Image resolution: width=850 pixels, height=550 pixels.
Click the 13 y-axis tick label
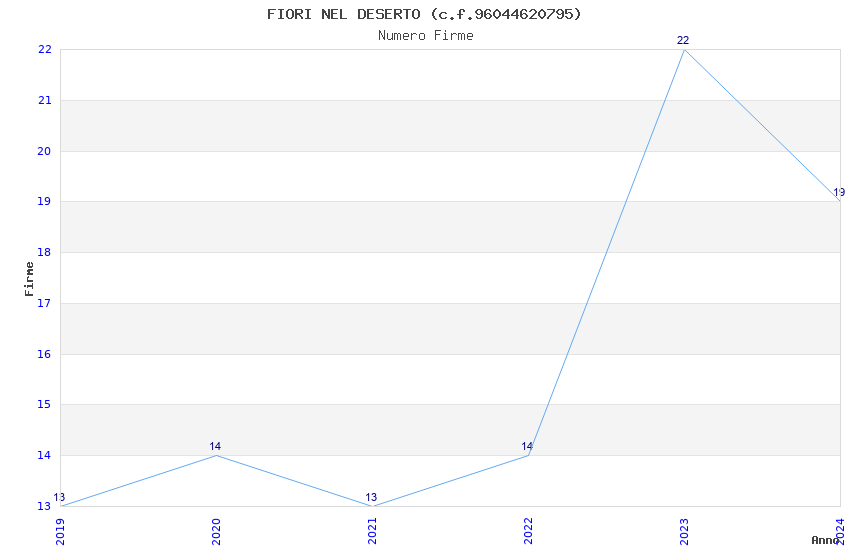click(x=44, y=506)
